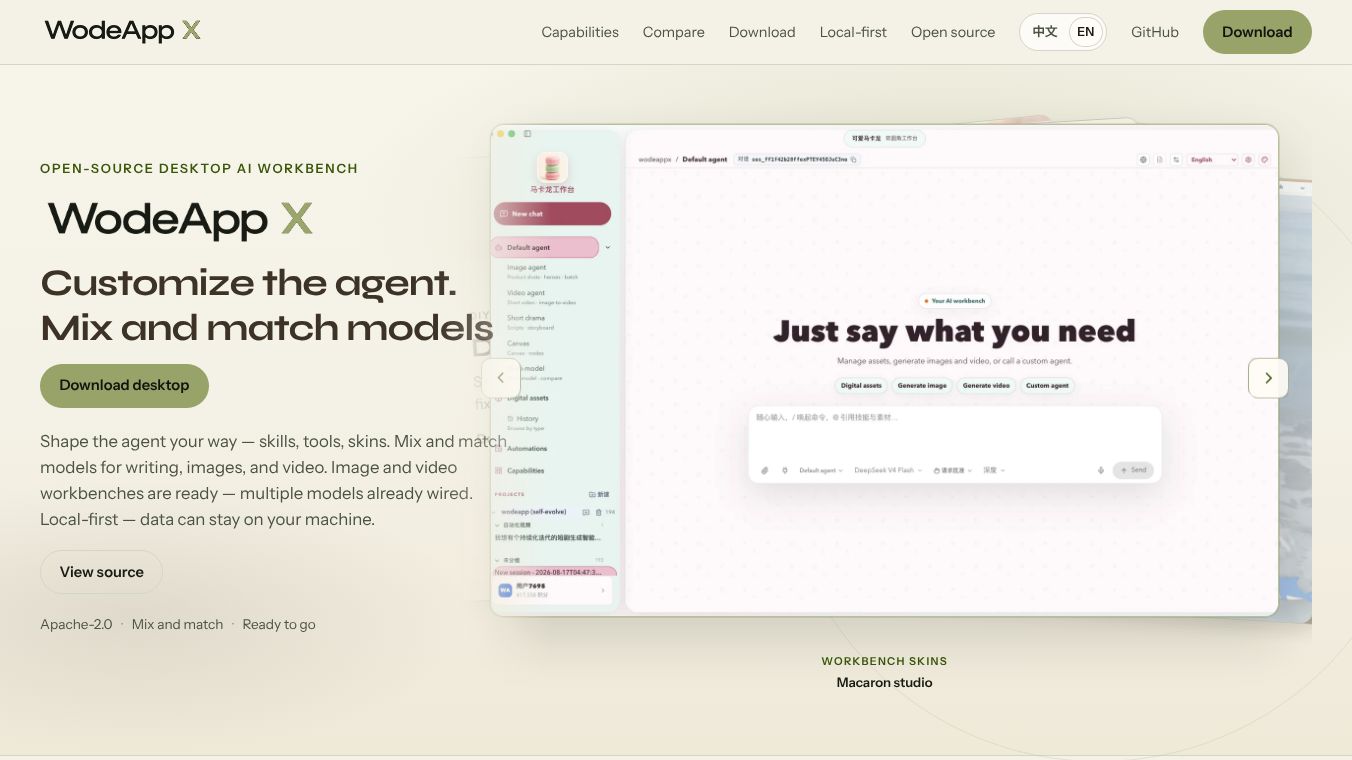Click the new-session icon on the wodeapp project row
1352x760 pixels.
pyautogui.click(x=586, y=512)
